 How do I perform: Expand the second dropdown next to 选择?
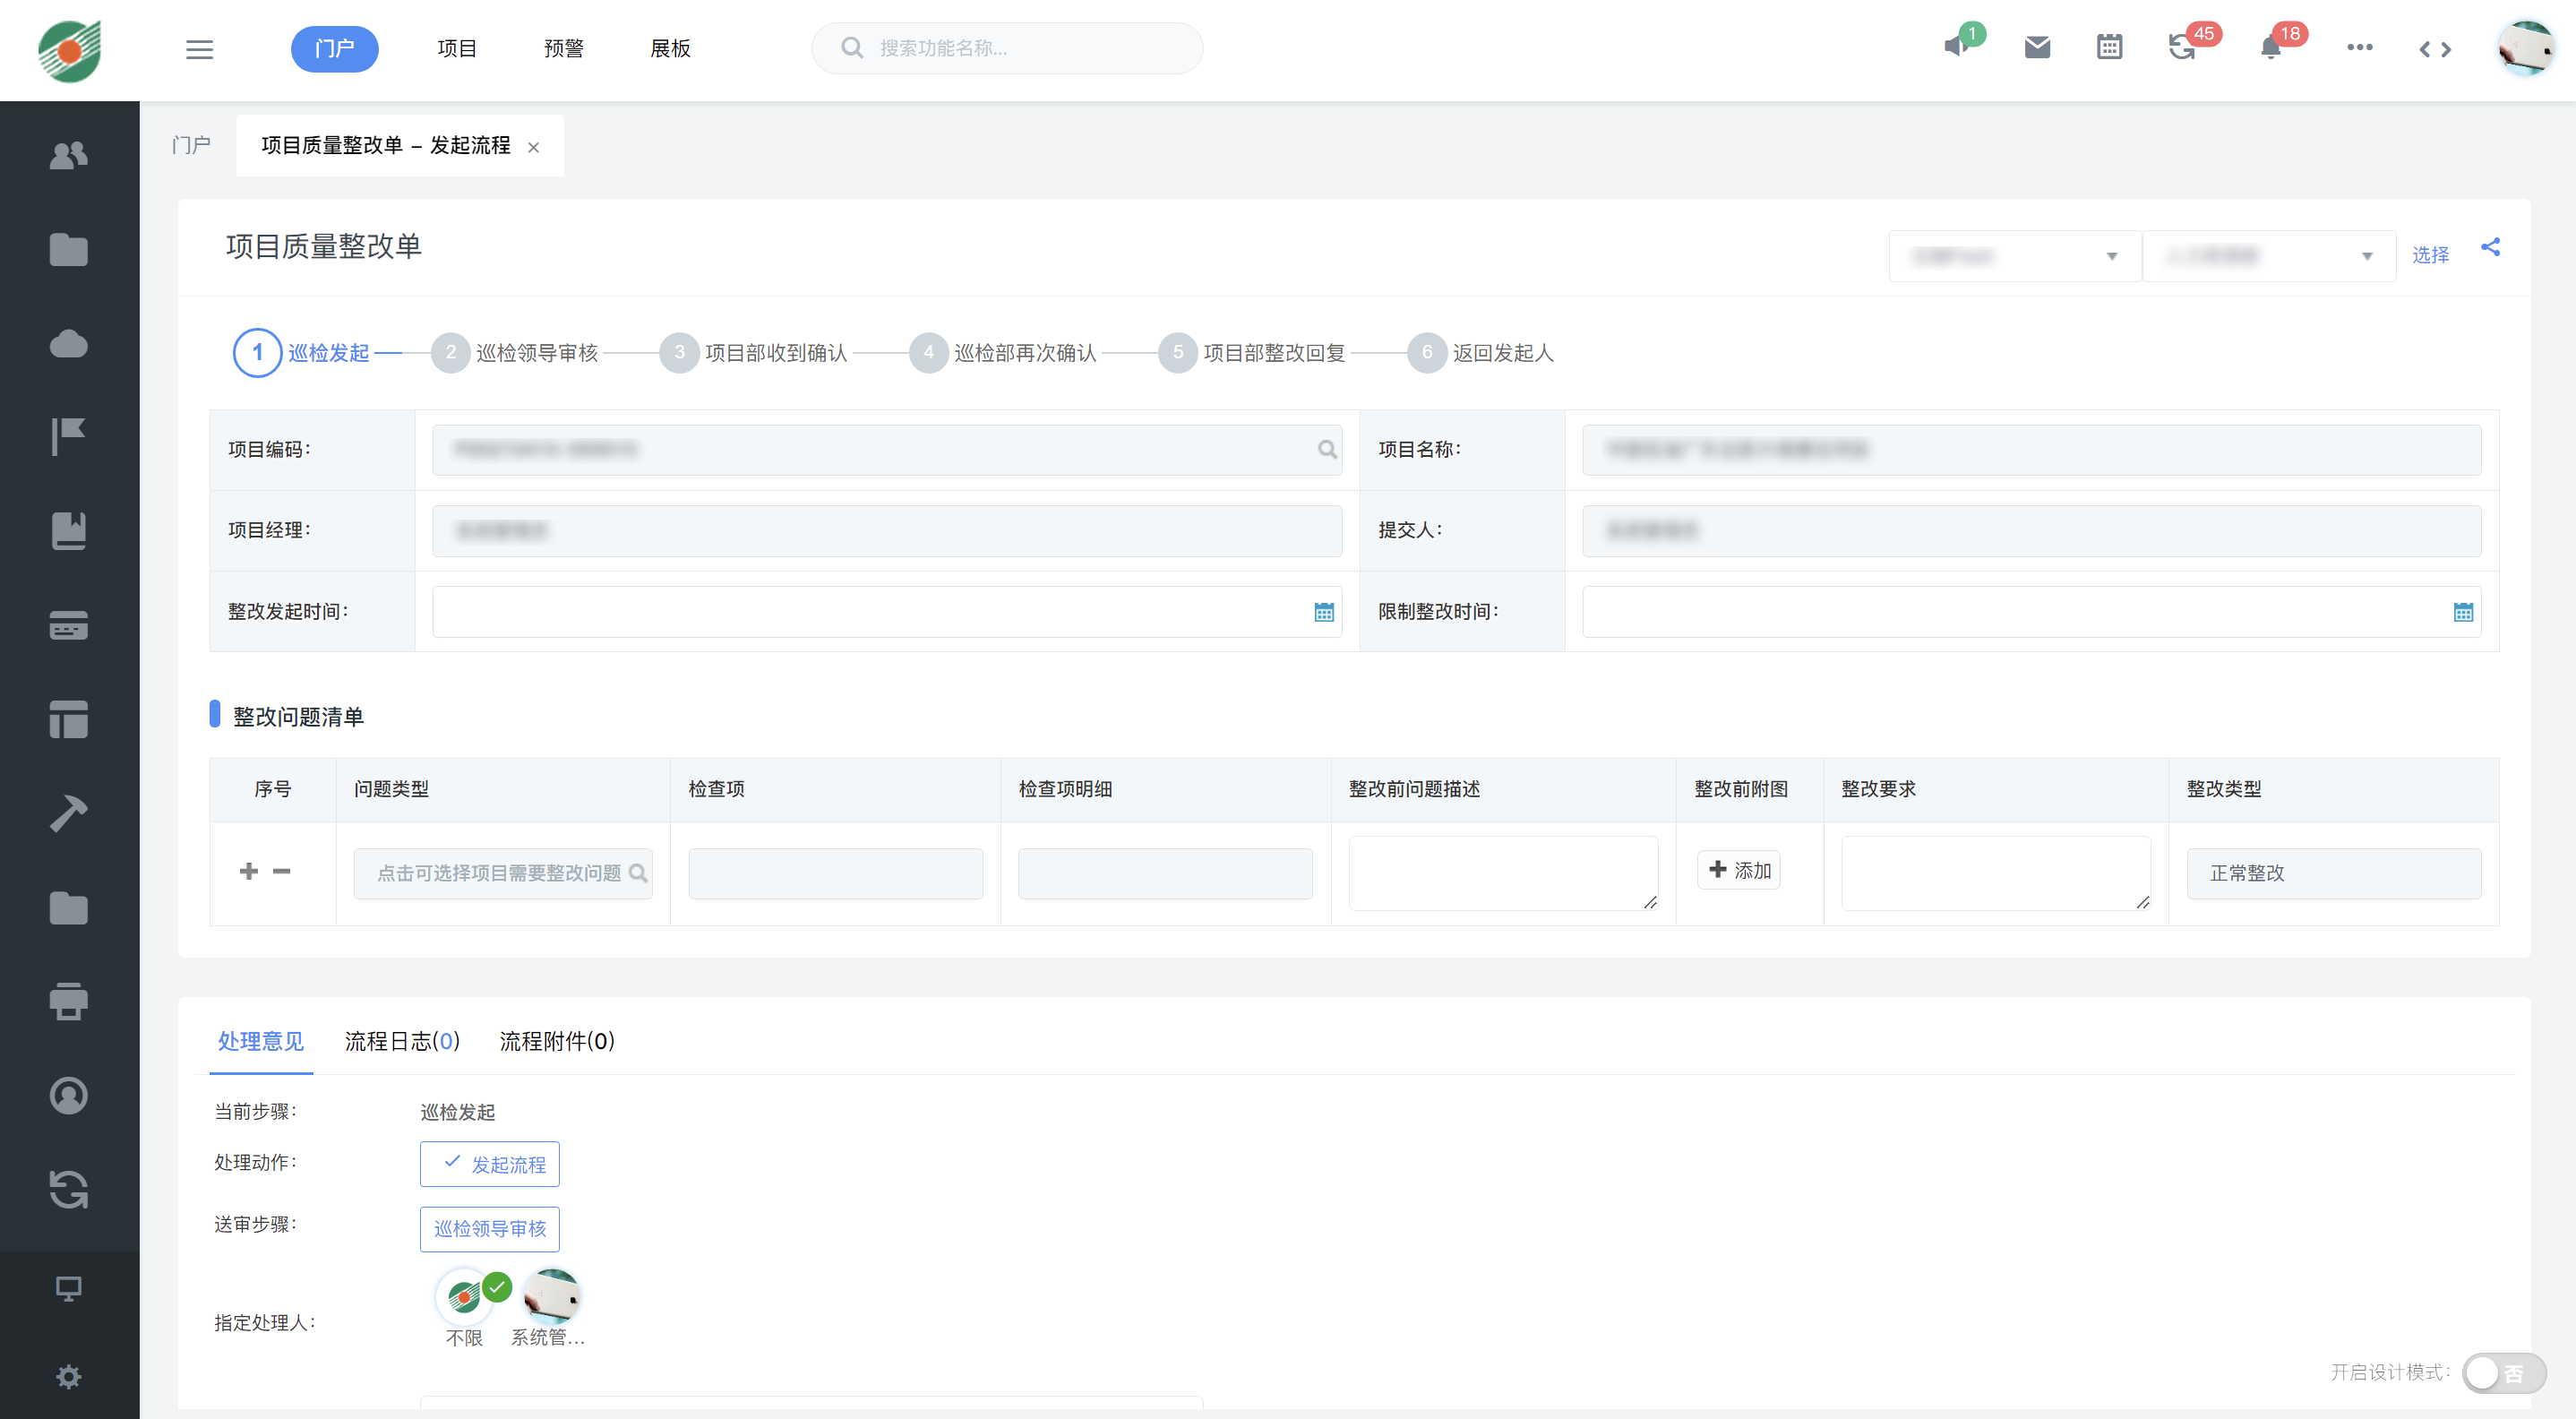[x=2268, y=256]
